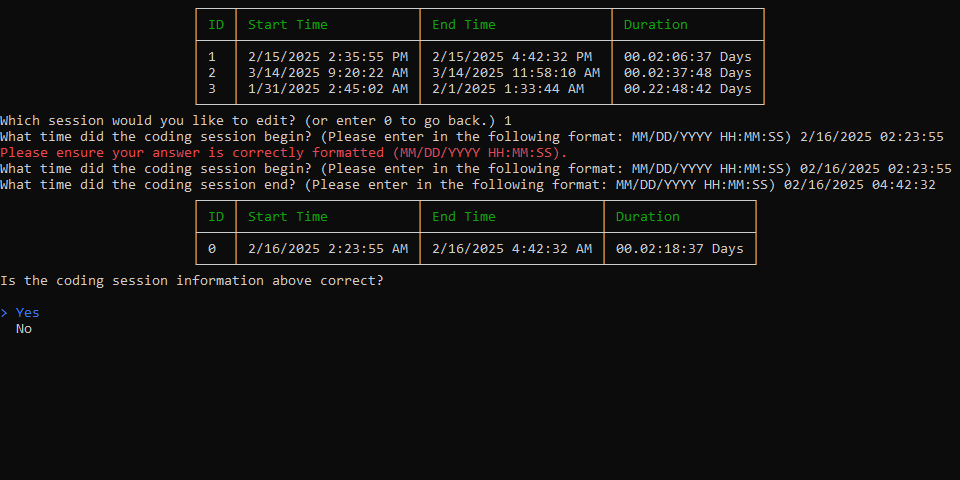Viewport: 960px width, 480px height.
Task: Click session ID 2 in the upper table
Action: click(x=212, y=73)
